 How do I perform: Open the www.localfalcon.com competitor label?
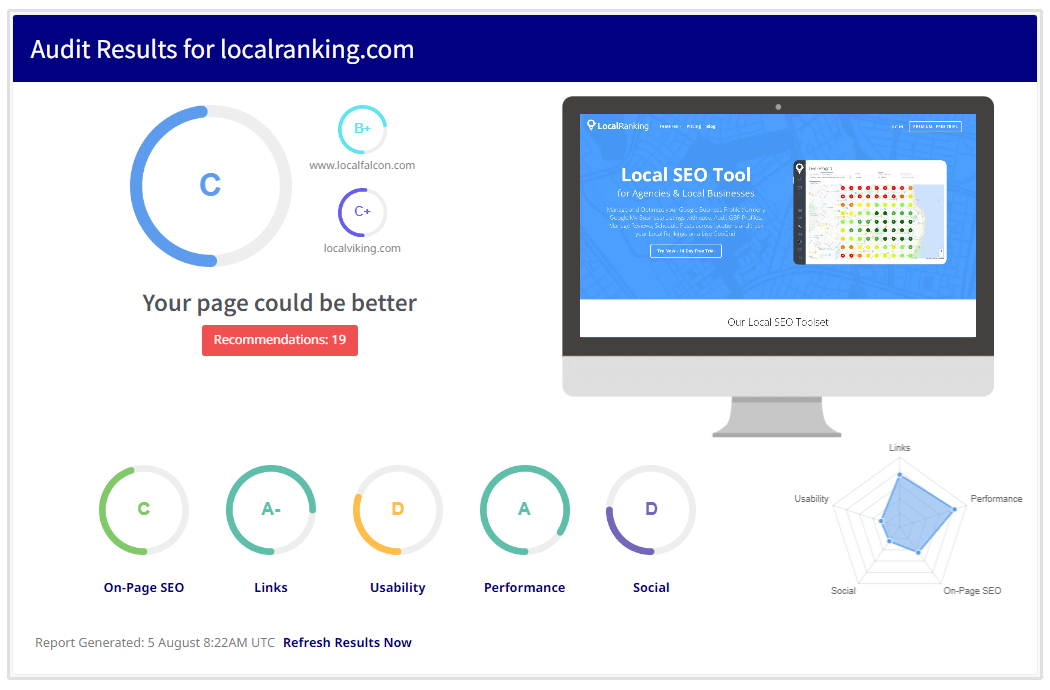point(362,165)
